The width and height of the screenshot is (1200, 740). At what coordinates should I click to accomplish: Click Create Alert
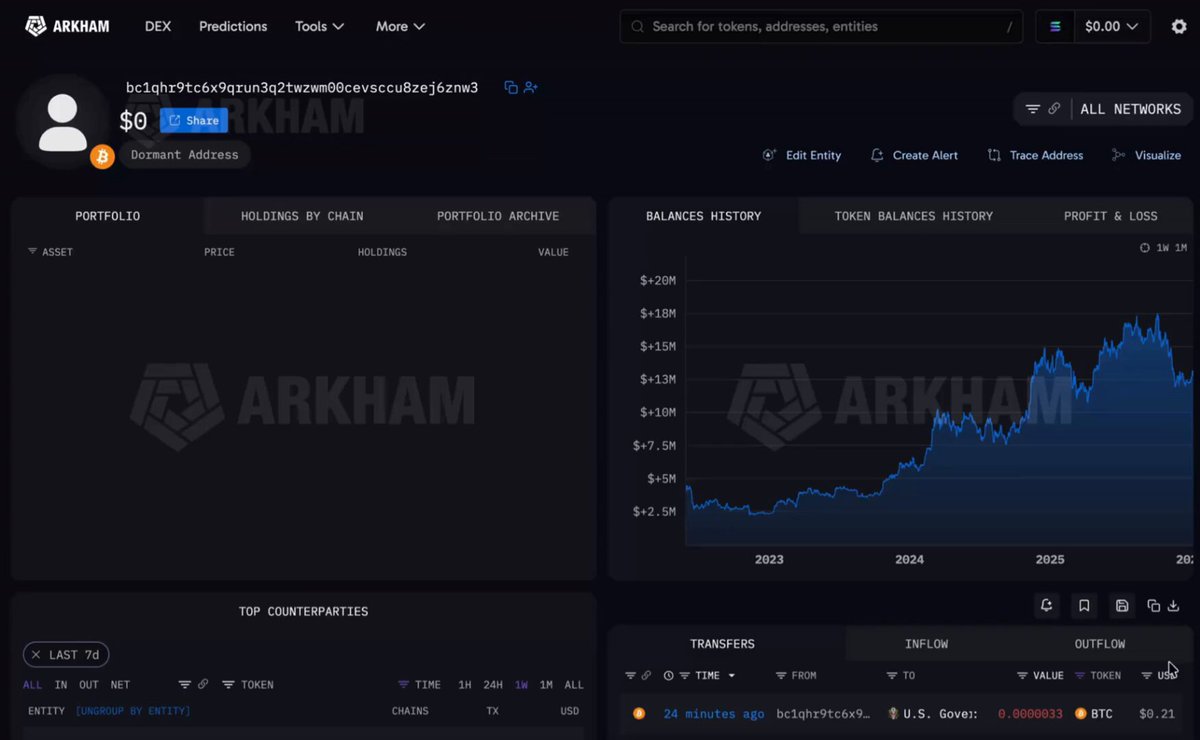pos(914,155)
